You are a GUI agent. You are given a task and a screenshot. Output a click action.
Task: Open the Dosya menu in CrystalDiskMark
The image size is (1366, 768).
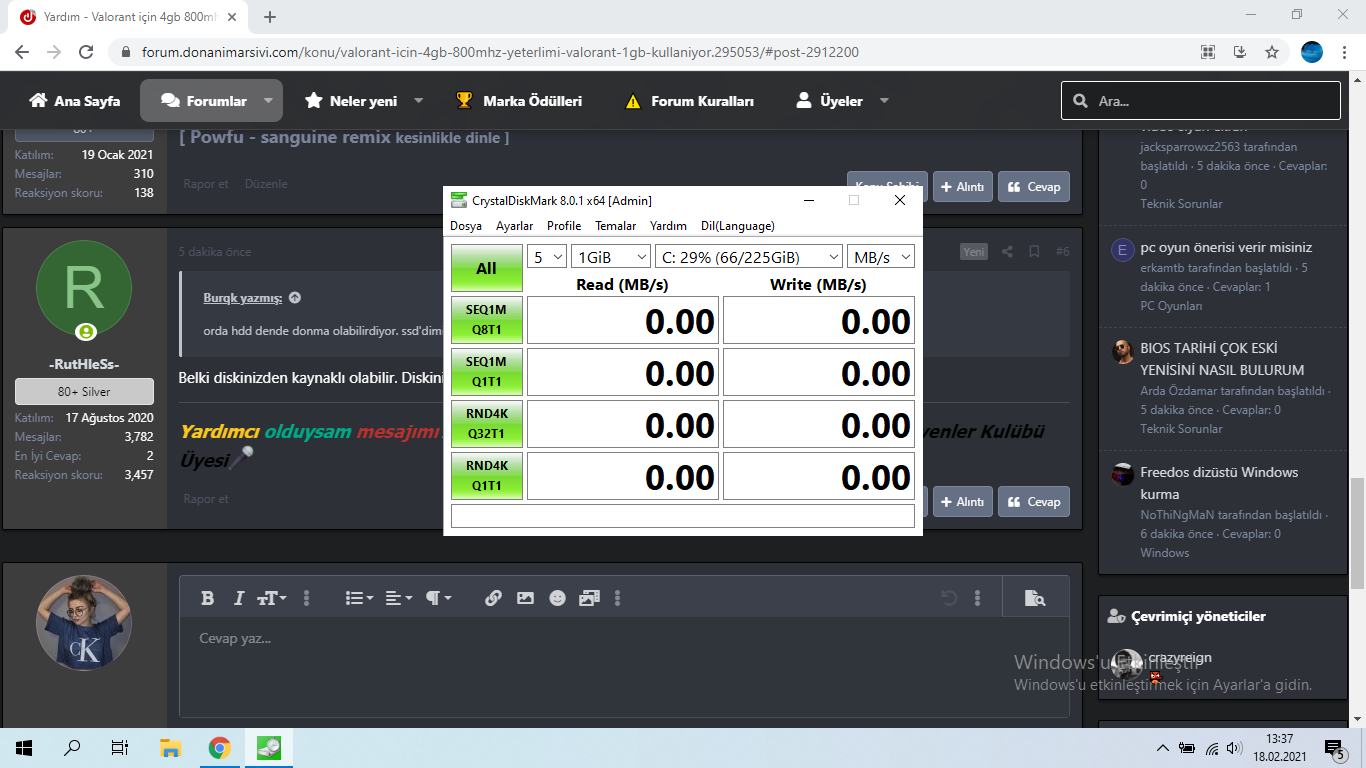tap(466, 226)
